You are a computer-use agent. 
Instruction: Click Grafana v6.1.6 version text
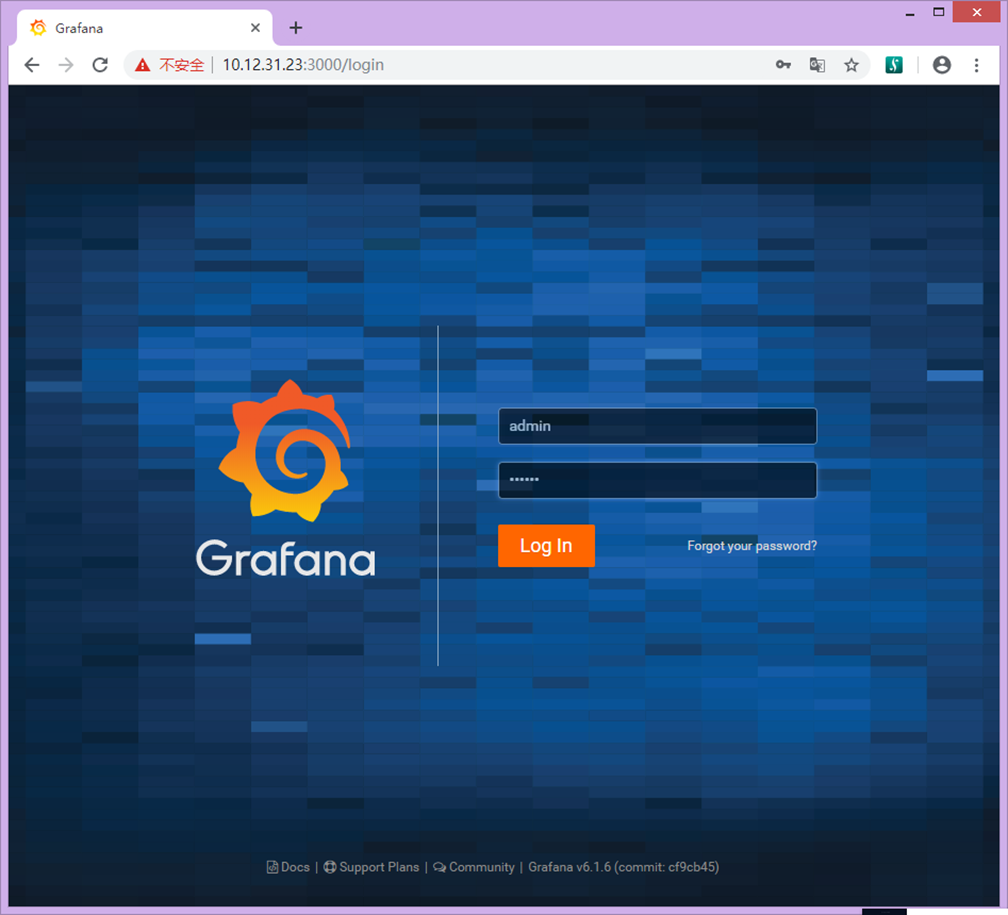tap(624, 867)
